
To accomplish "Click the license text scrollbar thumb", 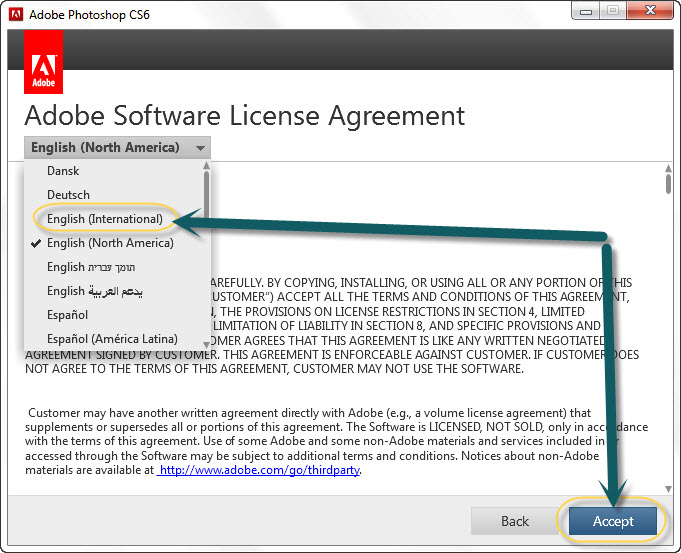I will tap(668, 184).
